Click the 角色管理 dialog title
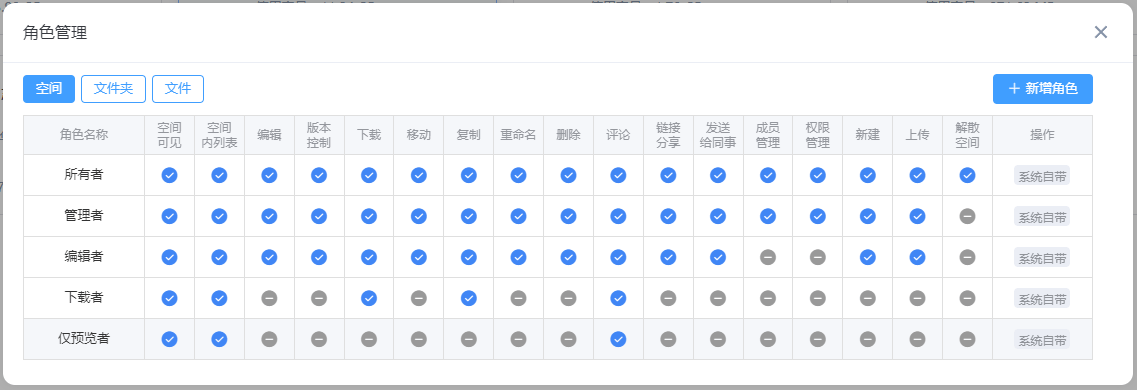This screenshot has width=1137, height=390. coord(55,33)
